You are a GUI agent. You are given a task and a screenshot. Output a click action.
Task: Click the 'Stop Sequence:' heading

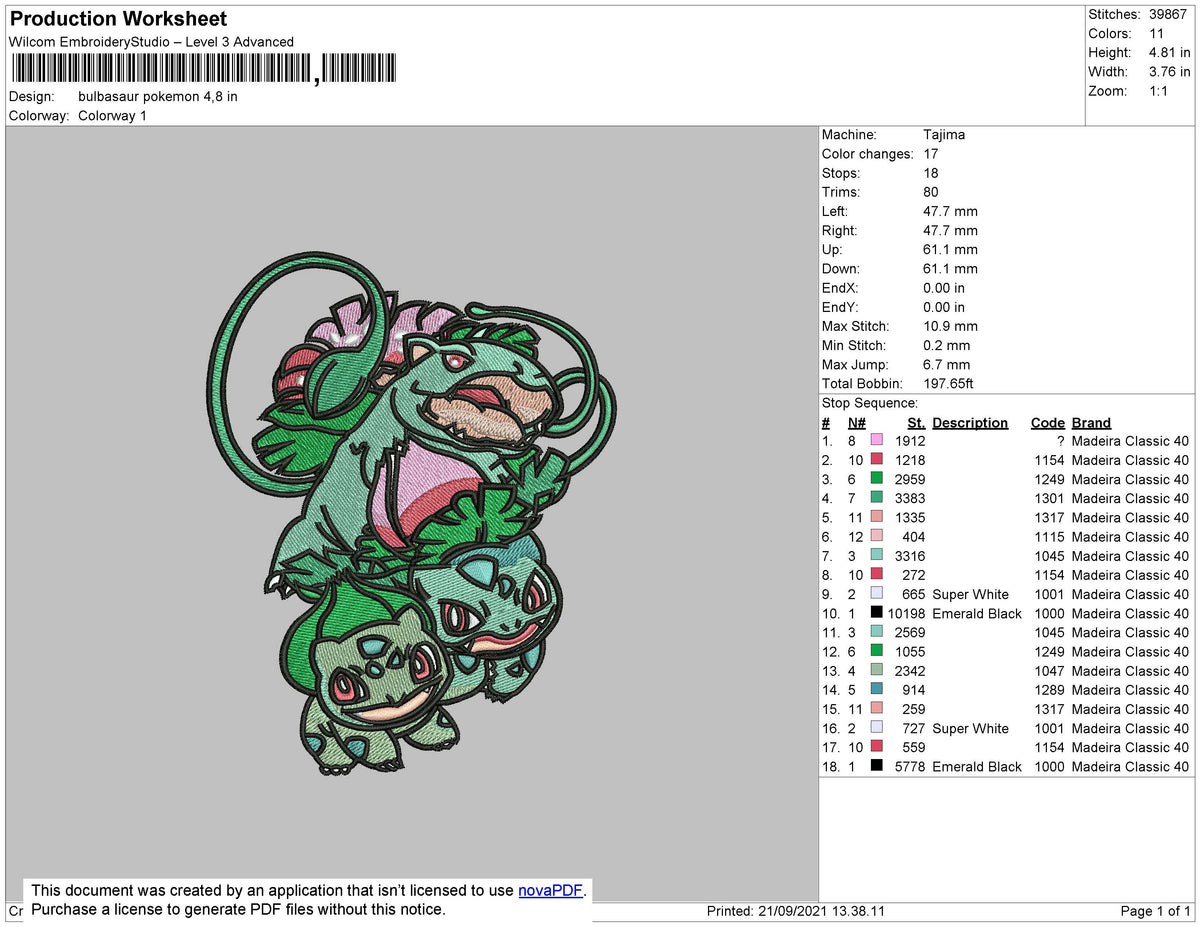point(869,403)
